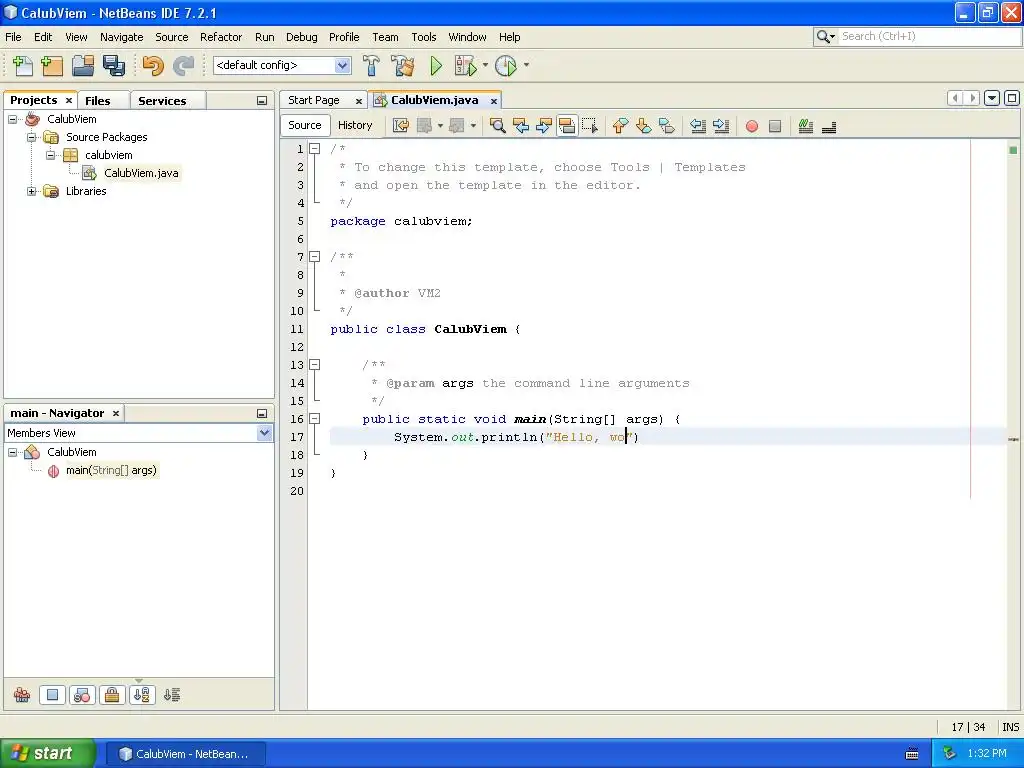Select main(String[] args) in Navigator
This screenshot has width=1024, height=768.
pos(111,470)
